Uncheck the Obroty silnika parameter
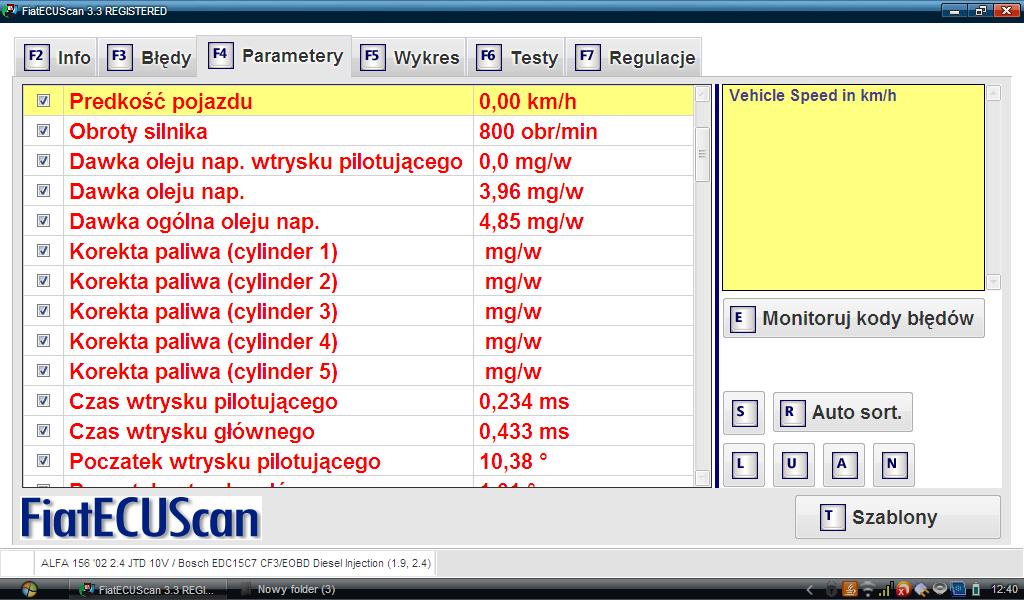1024x600 pixels. coord(43,131)
